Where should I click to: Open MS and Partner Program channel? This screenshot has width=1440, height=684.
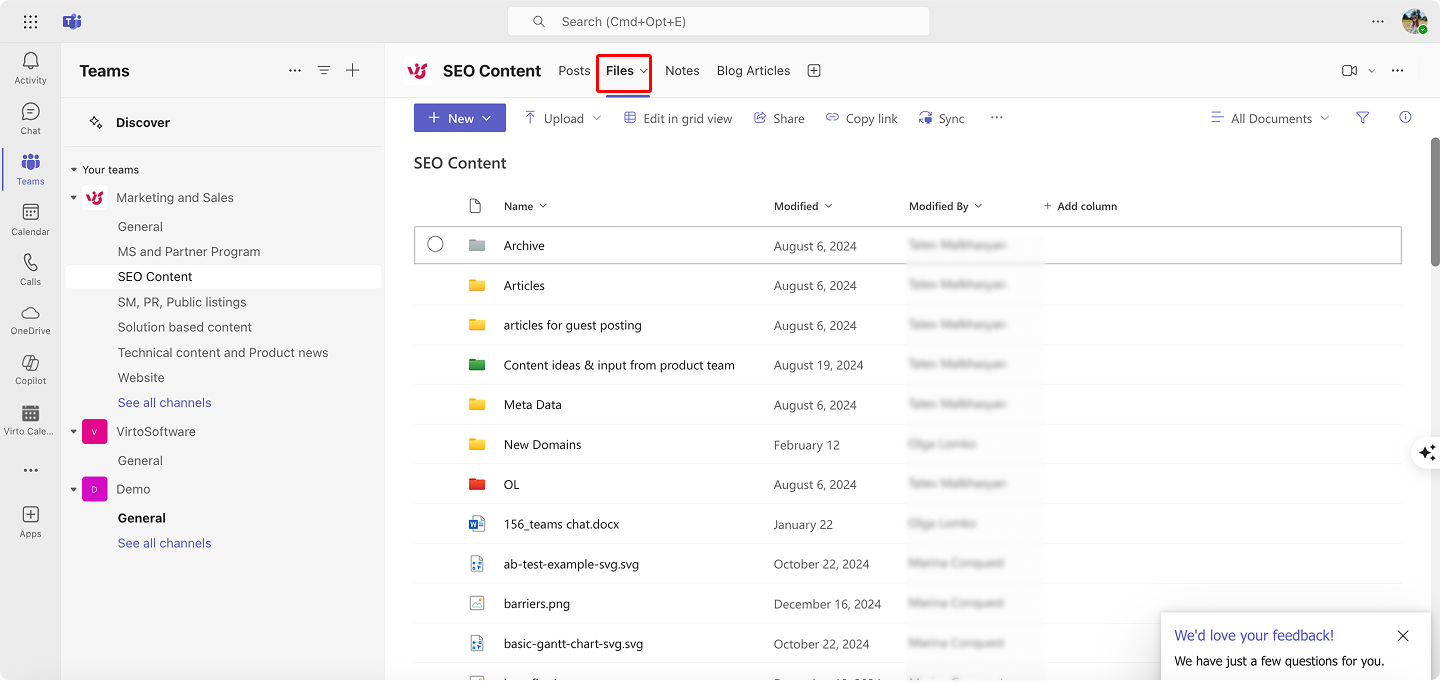pos(189,252)
